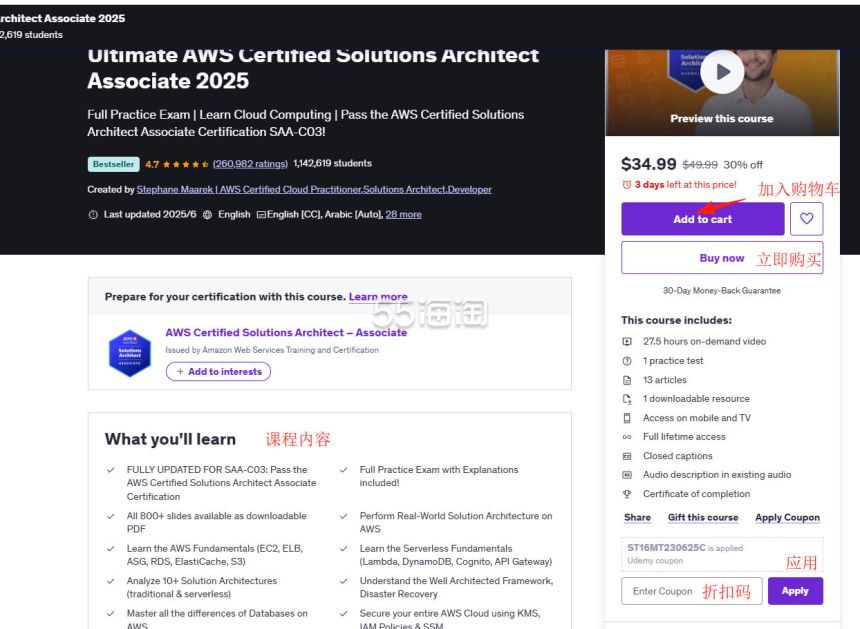Image resolution: width=860 pixels, height=629 pixels.
Task: Click the AWS Solutions Architect badge icon
Action: pos(130,353)
